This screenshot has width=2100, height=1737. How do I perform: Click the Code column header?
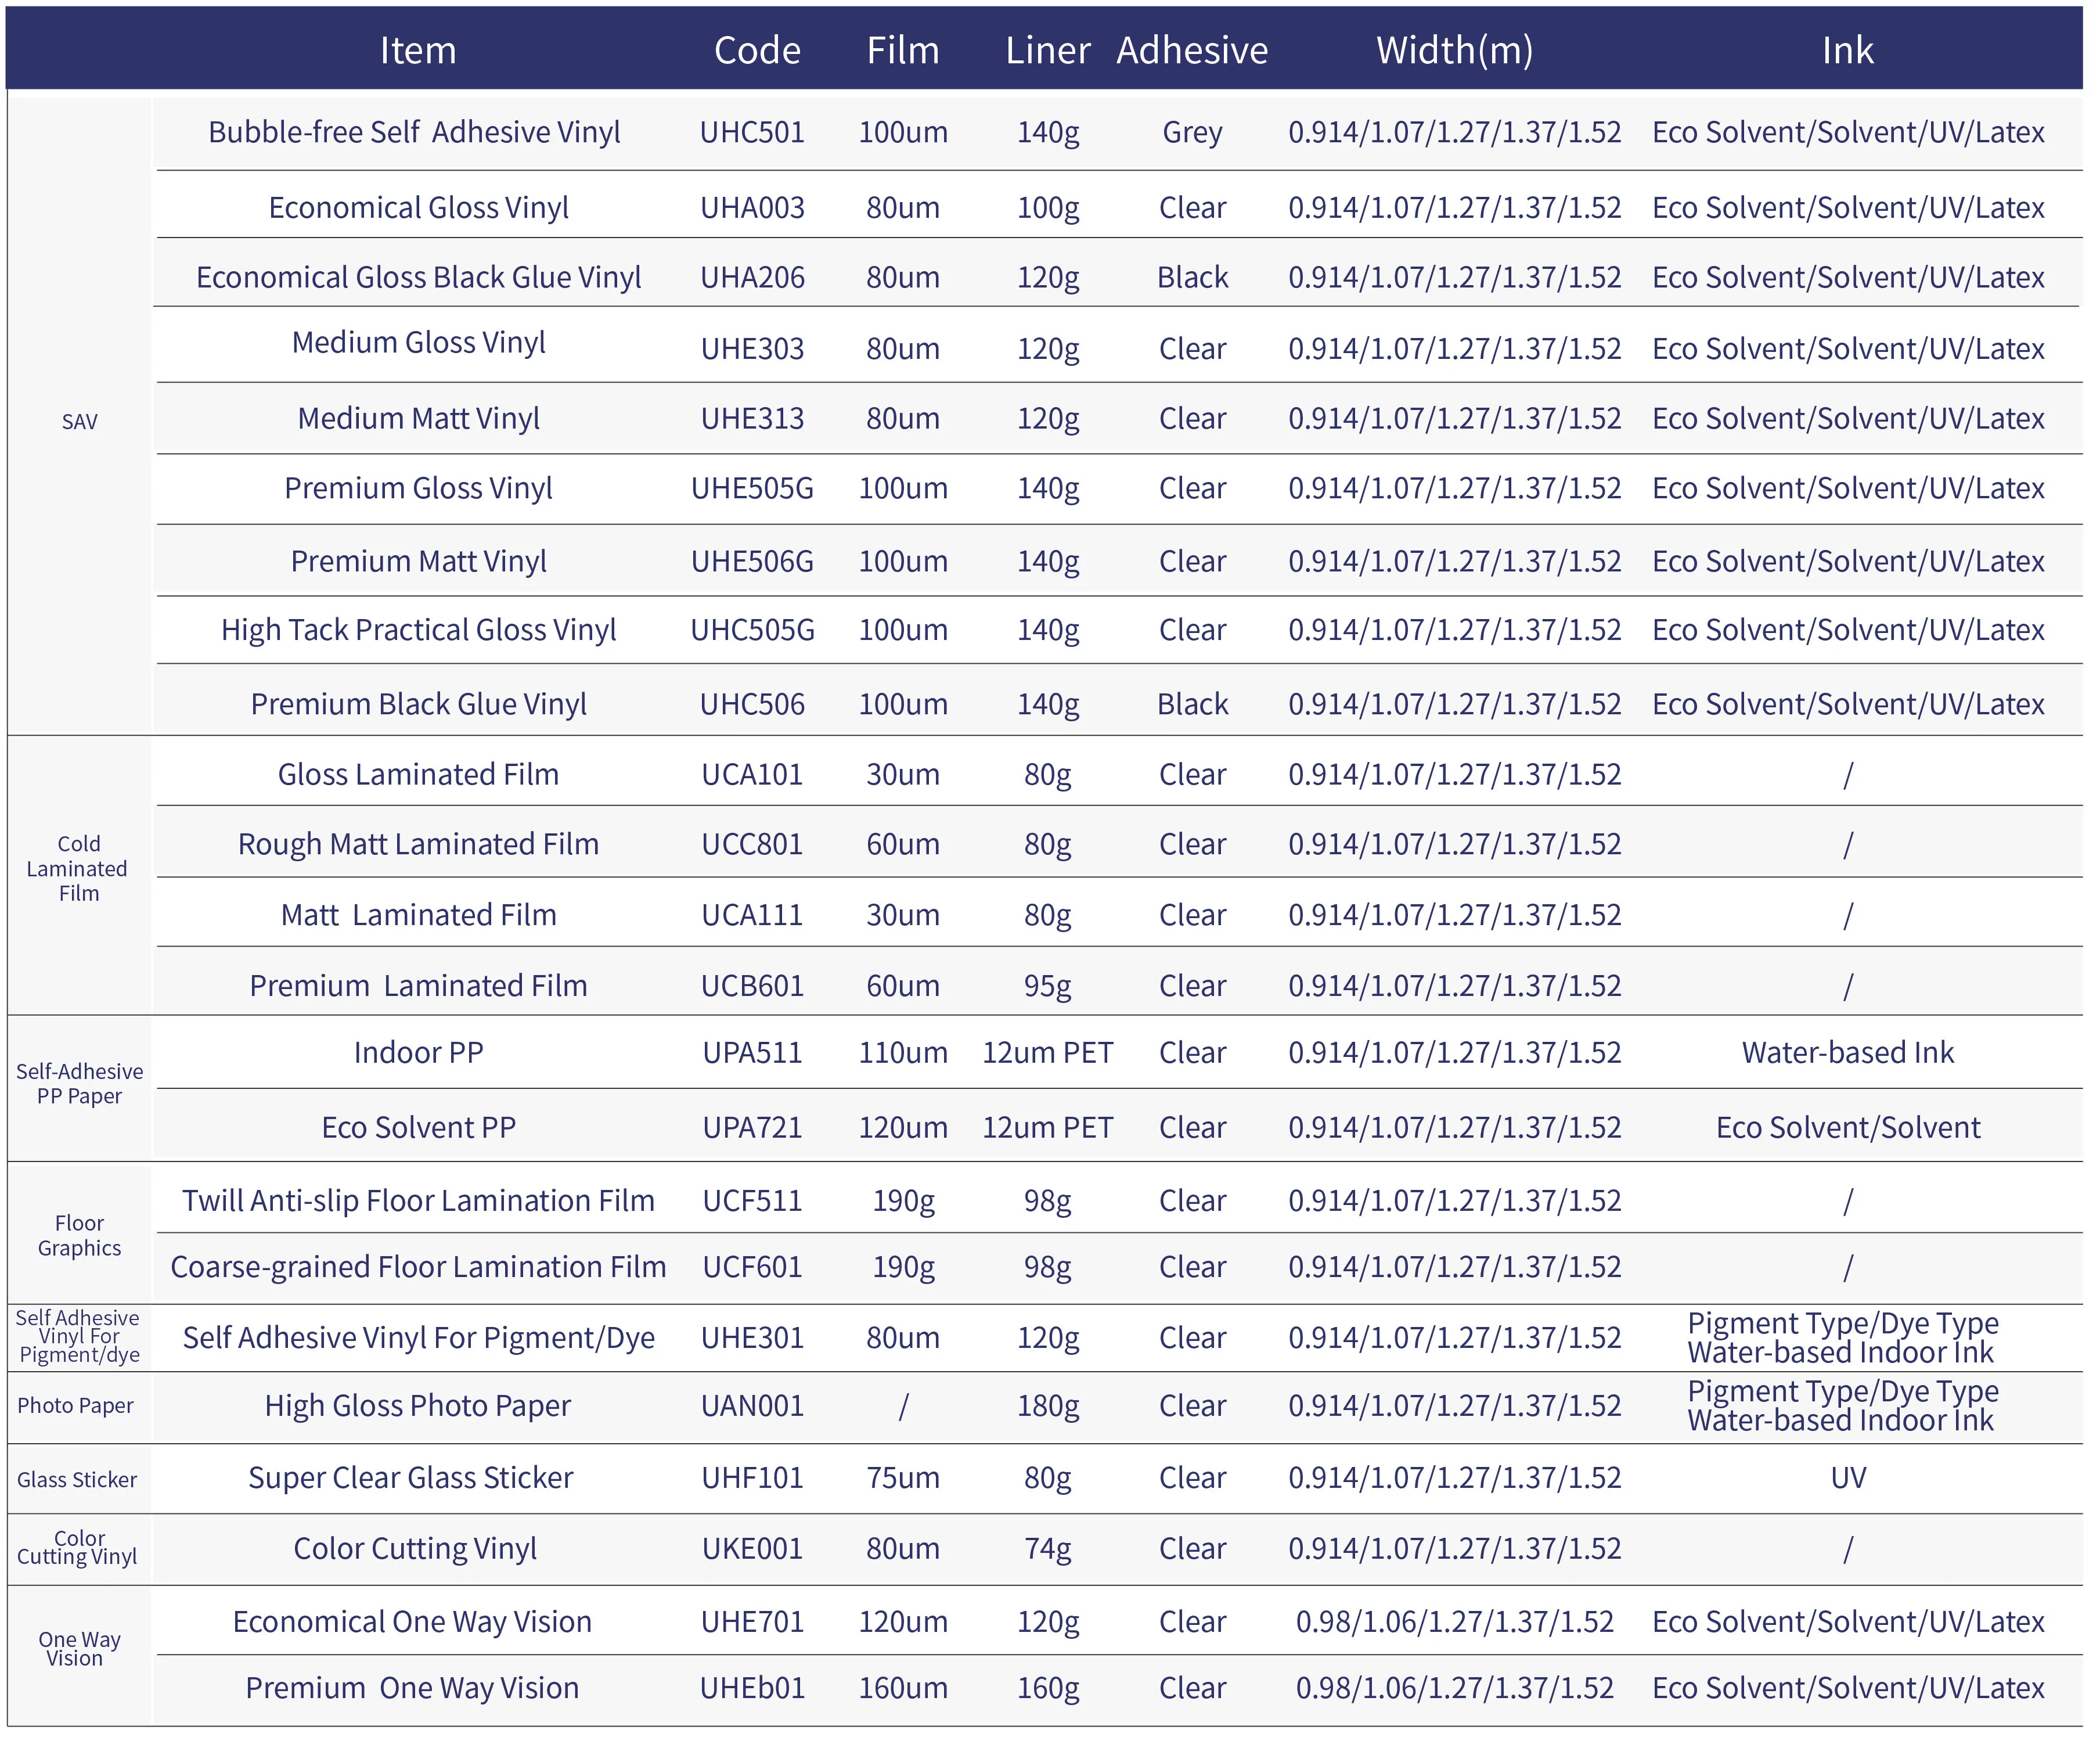[757, 50]
